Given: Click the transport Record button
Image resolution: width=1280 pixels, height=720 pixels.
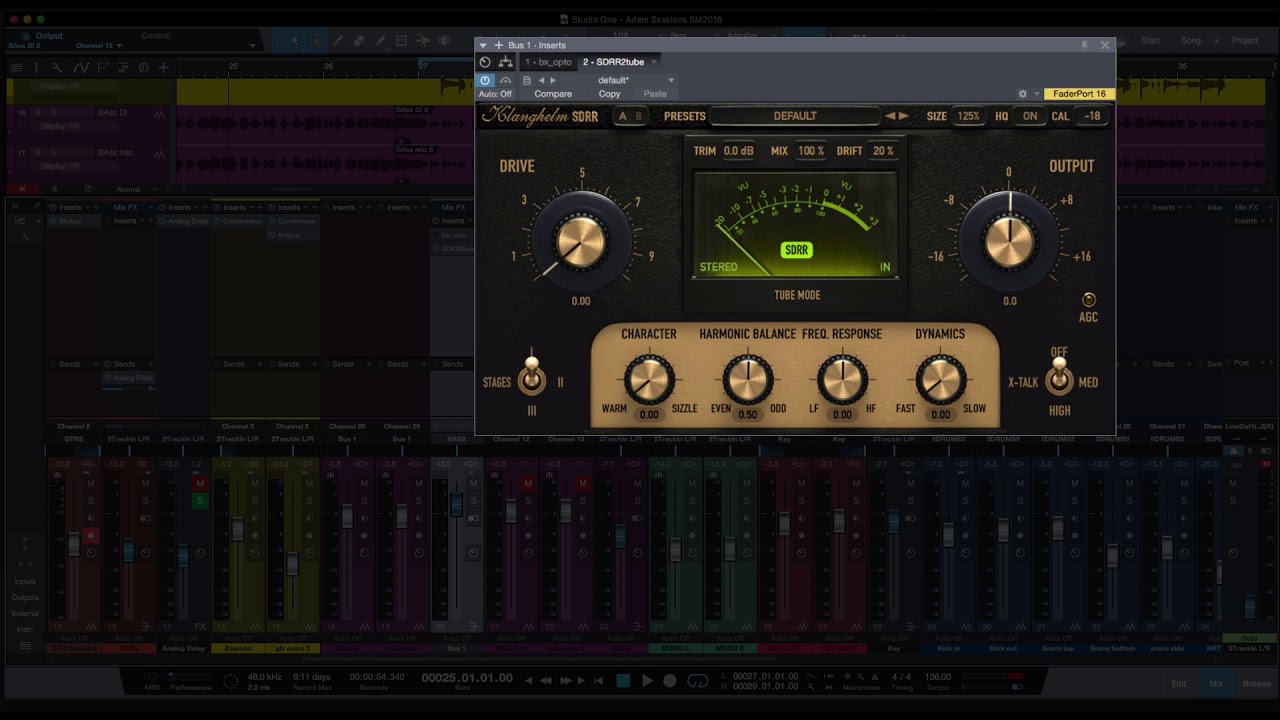Looking at the screenshot, I should pos(670,681).
